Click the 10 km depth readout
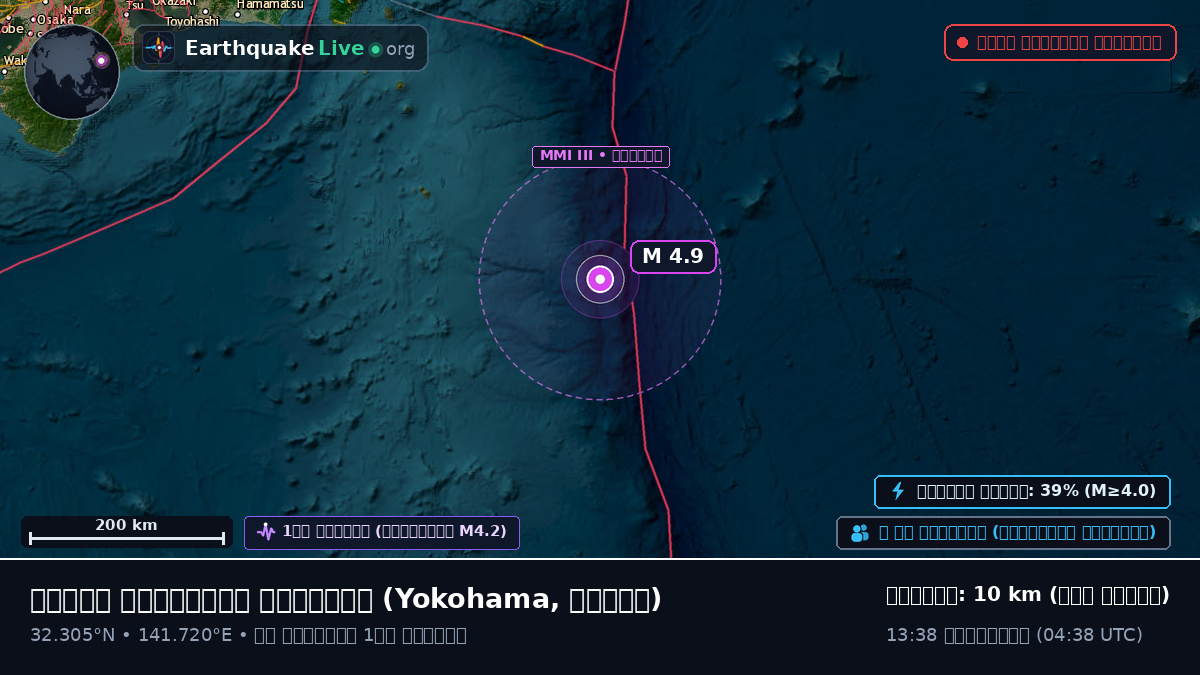Screen dimensions: 1200x675 (1028, 595)
